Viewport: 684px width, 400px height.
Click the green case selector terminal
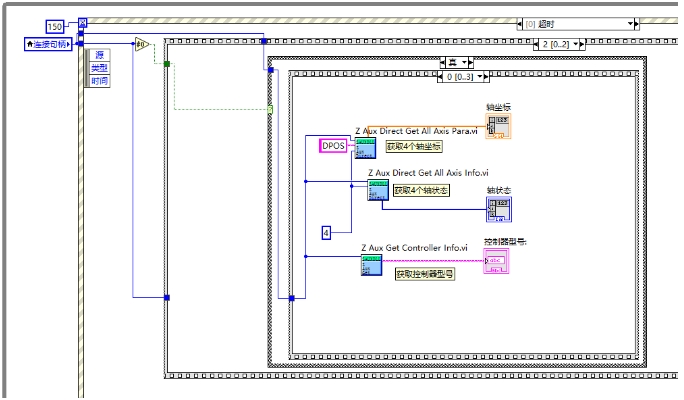pos(270,109)
